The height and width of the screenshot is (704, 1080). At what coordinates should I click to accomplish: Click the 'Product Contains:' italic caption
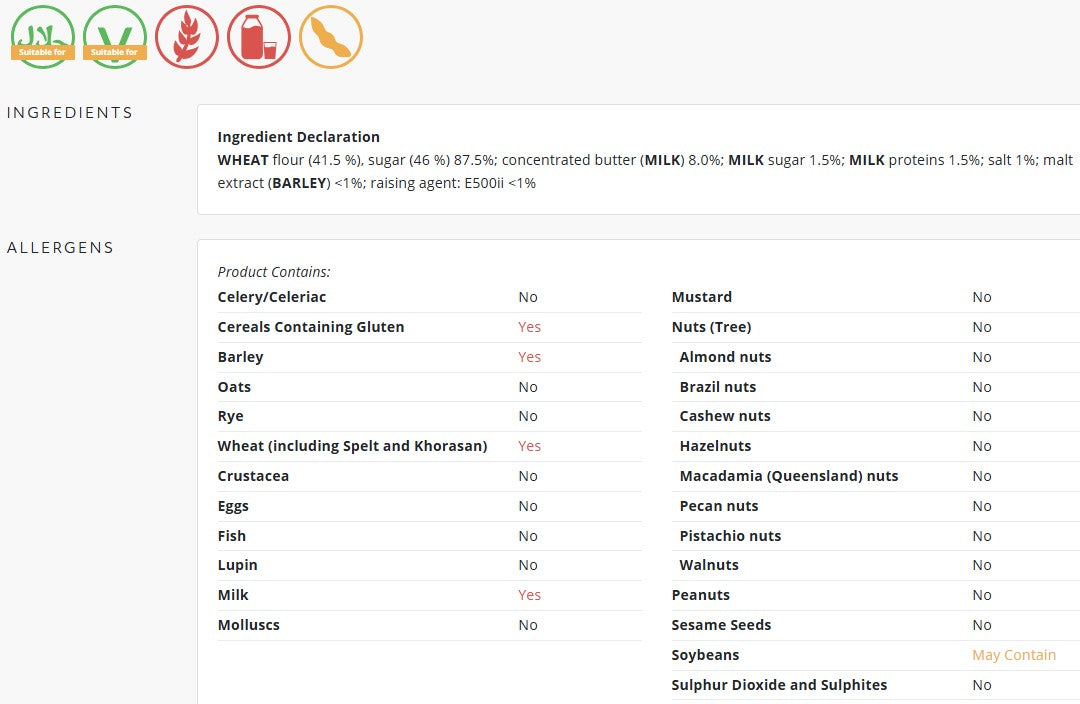tap(274, 272)
